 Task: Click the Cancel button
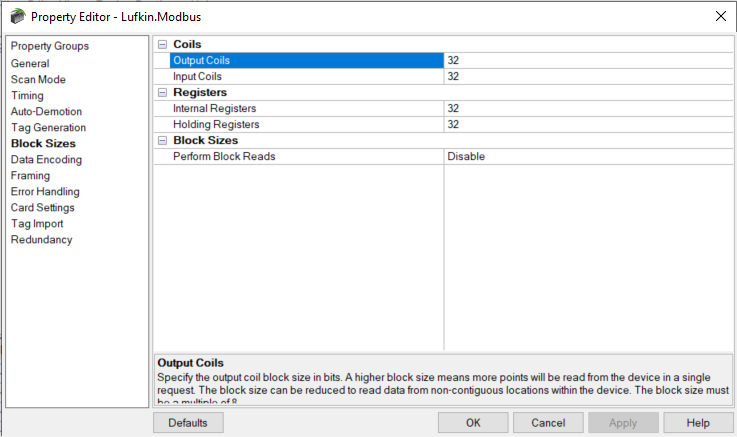click(x=548, y=423)
